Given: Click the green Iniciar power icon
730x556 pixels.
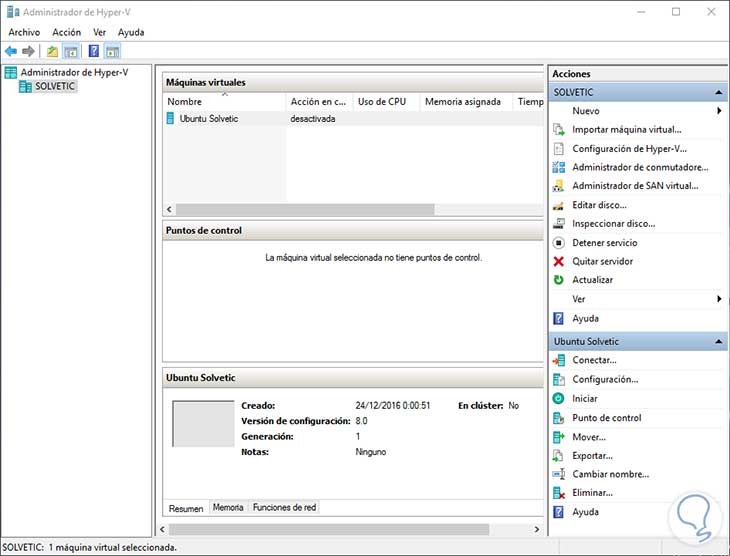Looking at the screenshot, I should pyautogui.click(x=558, y=399).
